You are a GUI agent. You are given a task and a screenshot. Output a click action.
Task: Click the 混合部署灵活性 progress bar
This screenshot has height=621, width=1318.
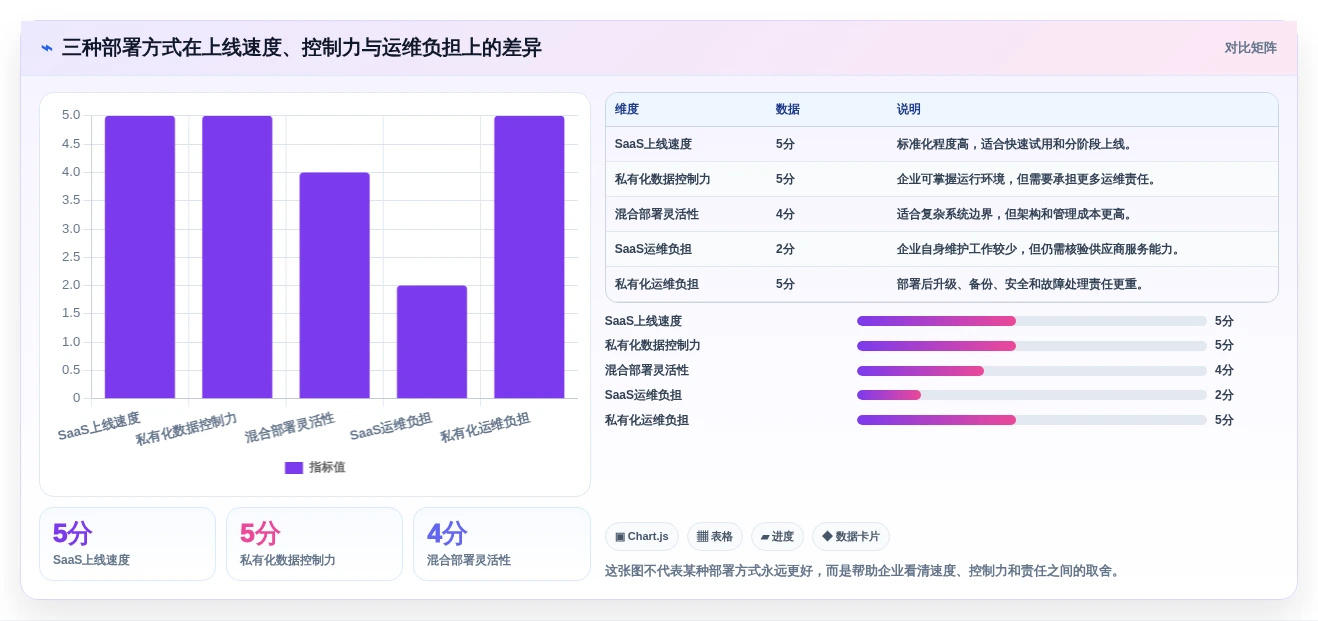click(1032, 371)
